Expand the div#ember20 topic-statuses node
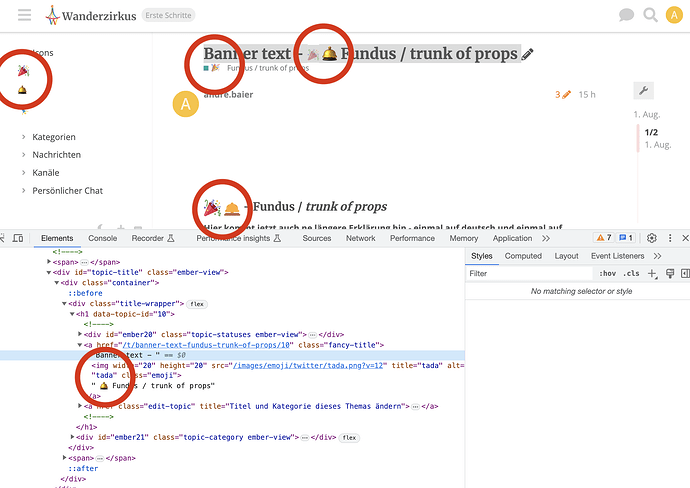690x488 pixels. pos(80,334)
